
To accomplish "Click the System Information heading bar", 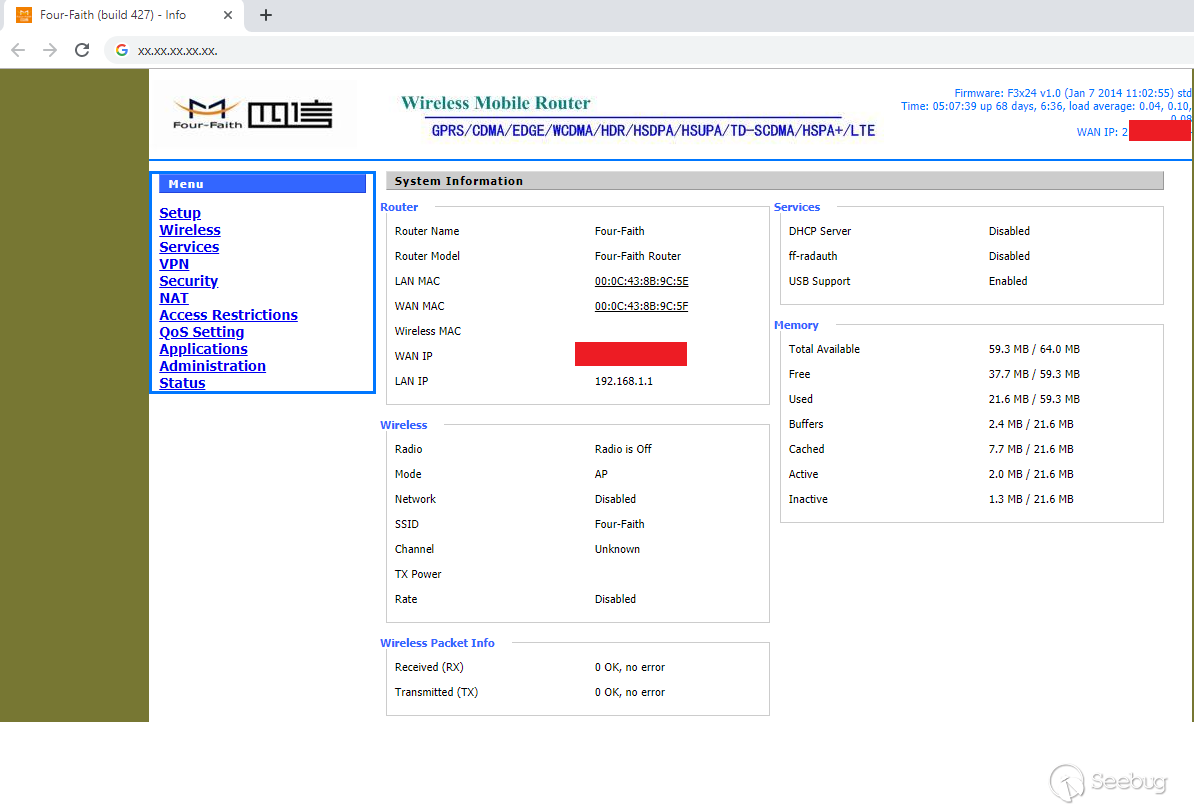I will [x=775, y=181].
